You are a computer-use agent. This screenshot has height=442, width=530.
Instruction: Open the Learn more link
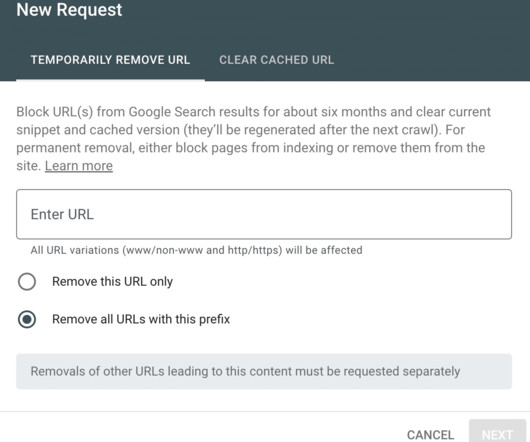(x=79, y=166)
